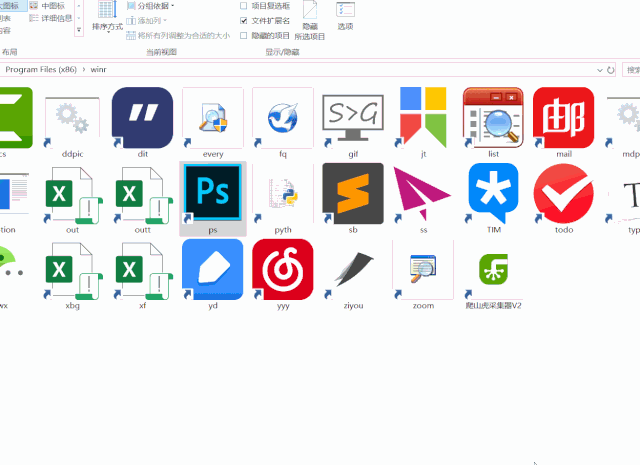Tick the 隐藏的项目 checkbox
The height and width of the screenshot is (465, 640).
tap(244, 36)
